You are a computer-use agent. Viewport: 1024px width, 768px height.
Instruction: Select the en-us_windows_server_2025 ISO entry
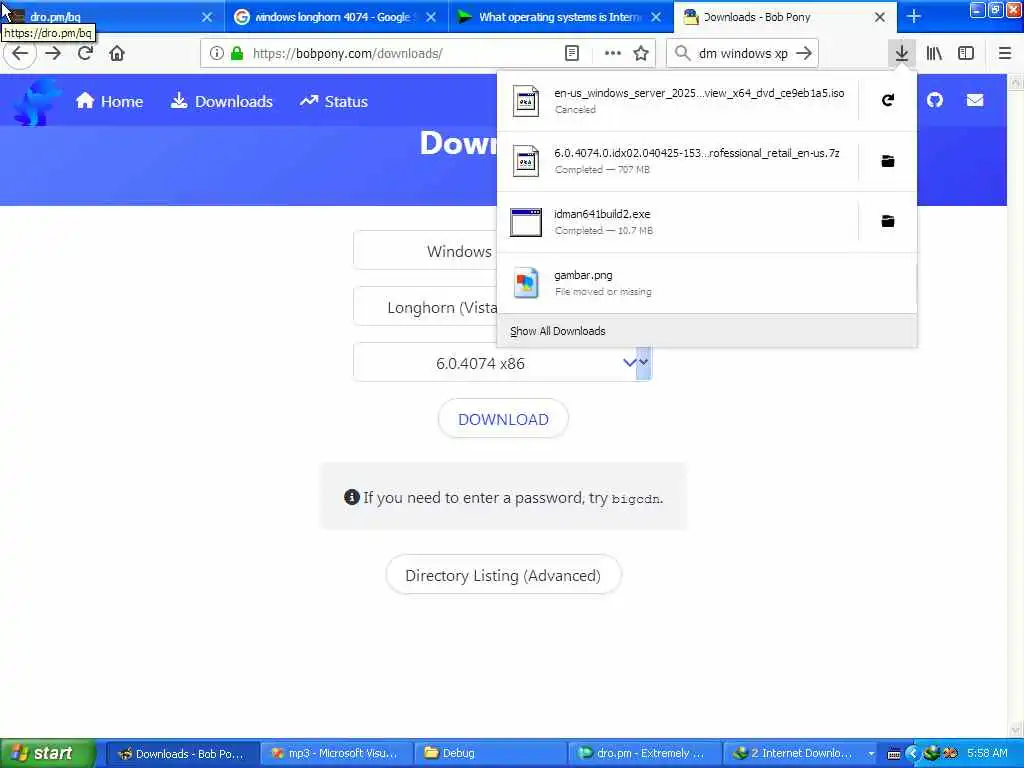pos(677,101)
